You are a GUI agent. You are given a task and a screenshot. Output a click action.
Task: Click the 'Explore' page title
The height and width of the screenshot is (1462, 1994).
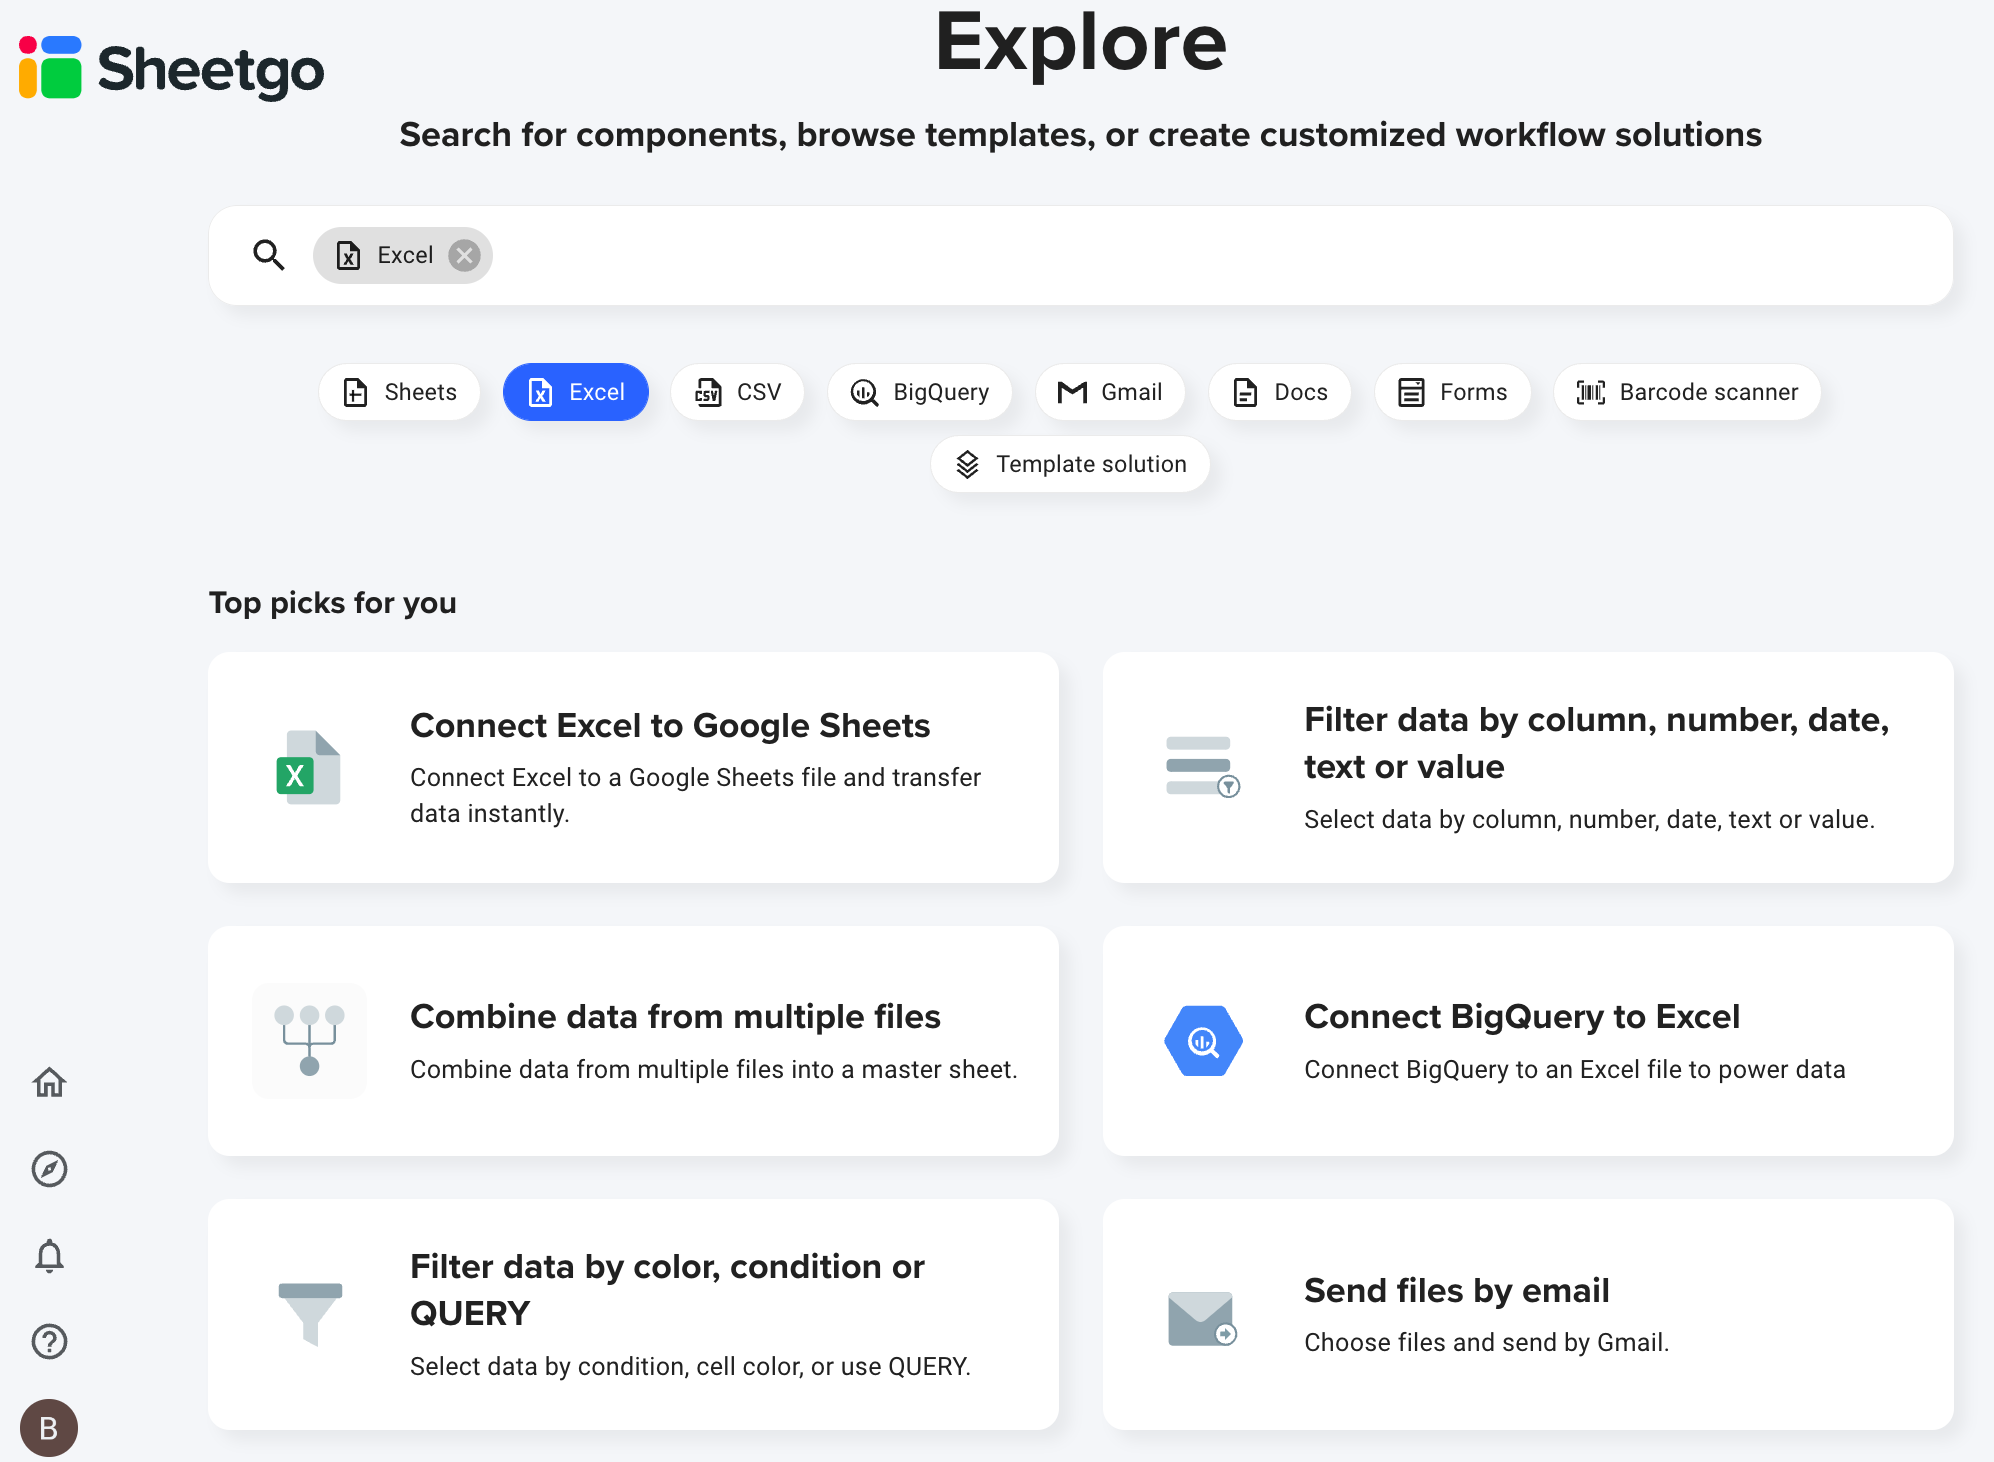1080,42
